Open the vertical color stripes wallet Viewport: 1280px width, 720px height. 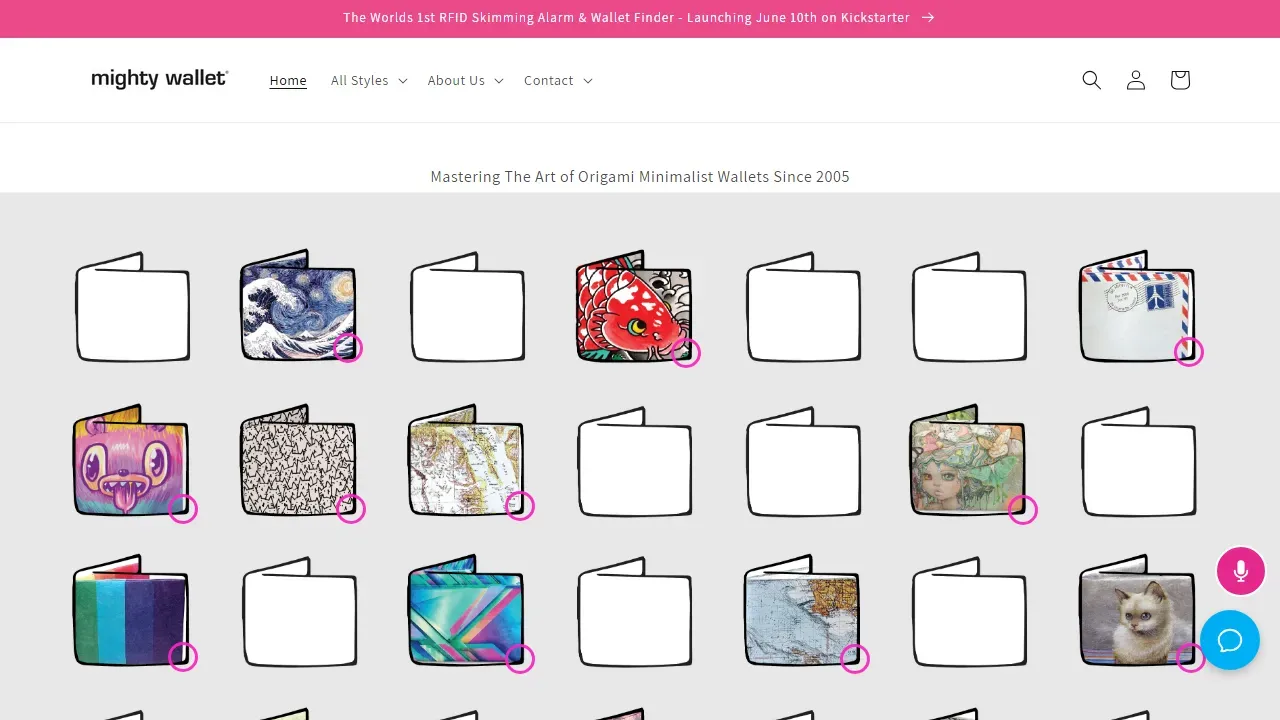tap(132, 611)
